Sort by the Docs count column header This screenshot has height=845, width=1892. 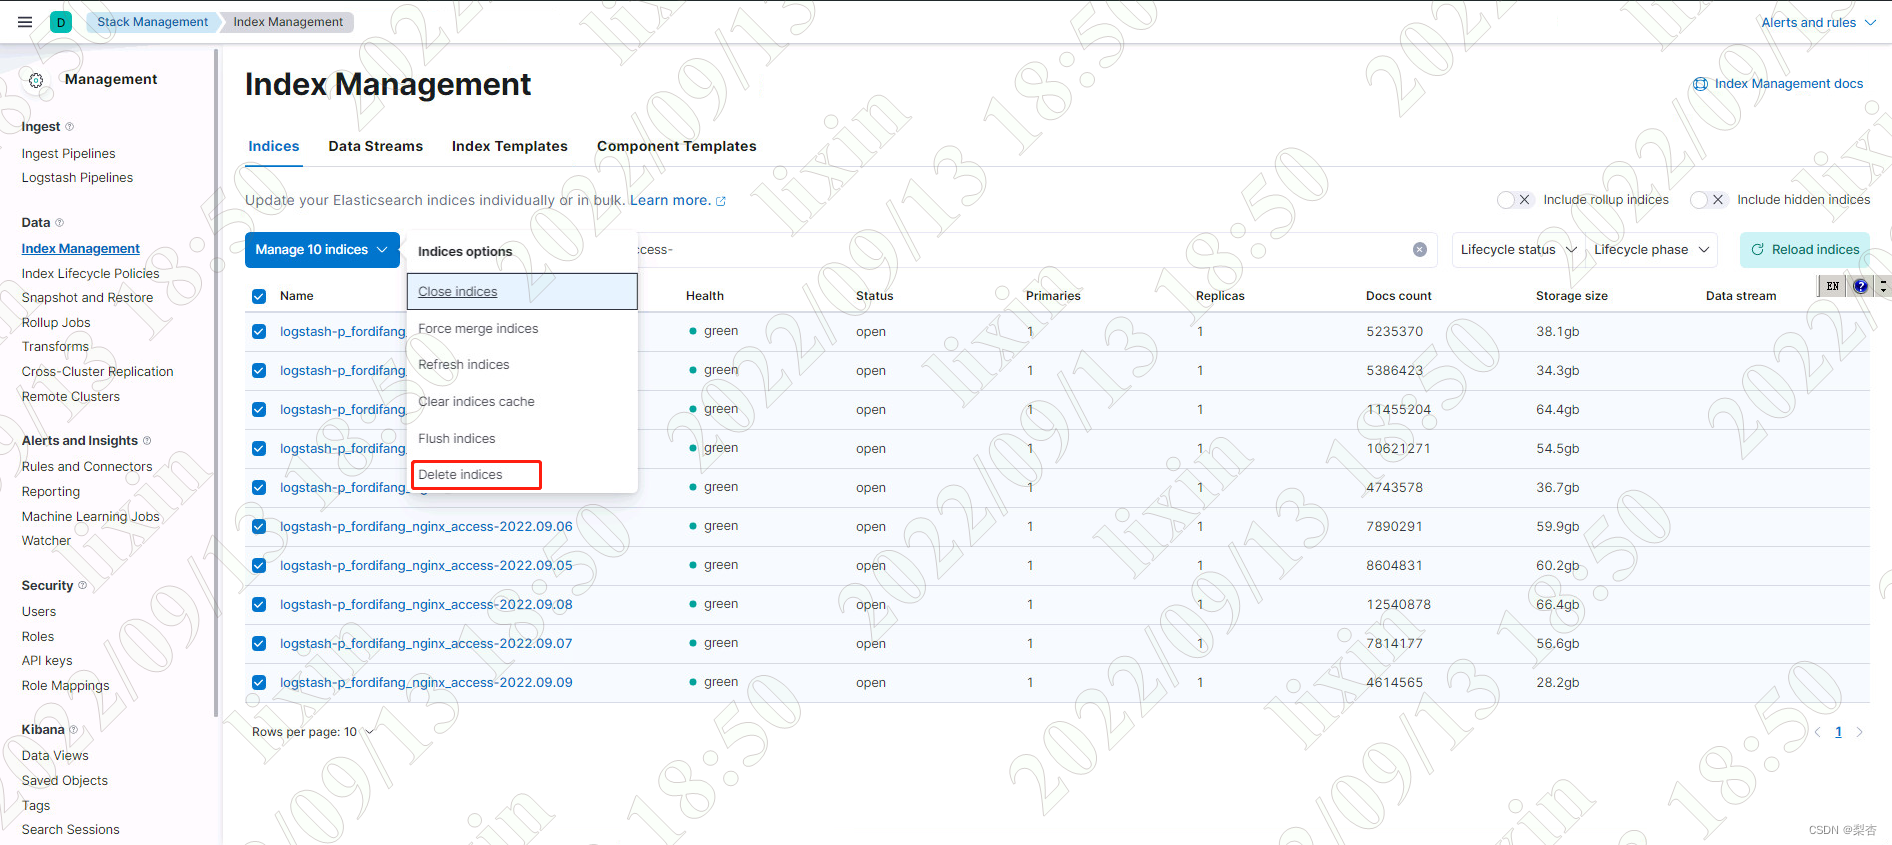(x=1399, y=296)
